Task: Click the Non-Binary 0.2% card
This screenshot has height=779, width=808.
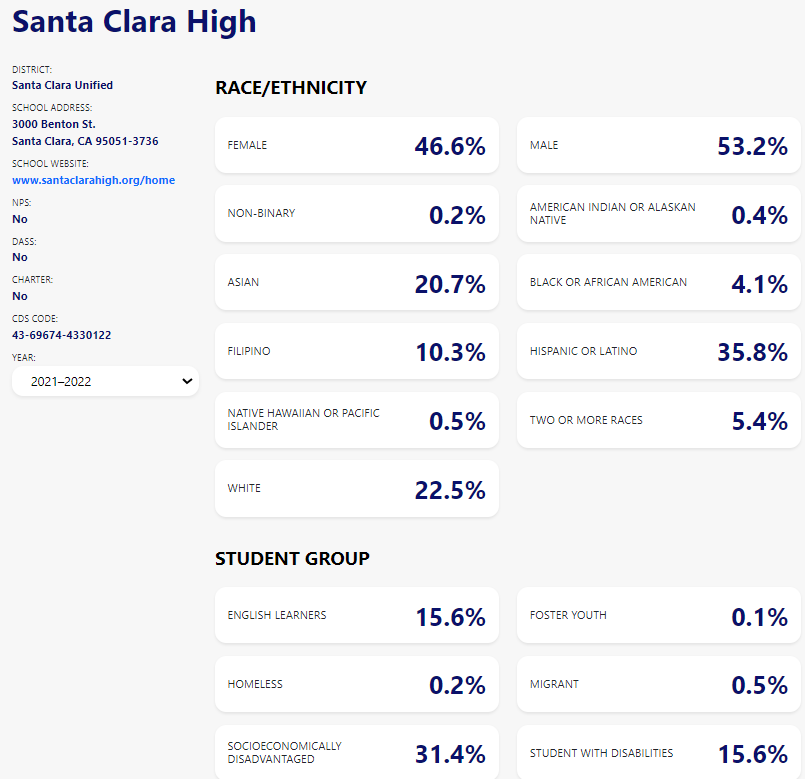Action: pyautogui.click(x=356, y=214)
